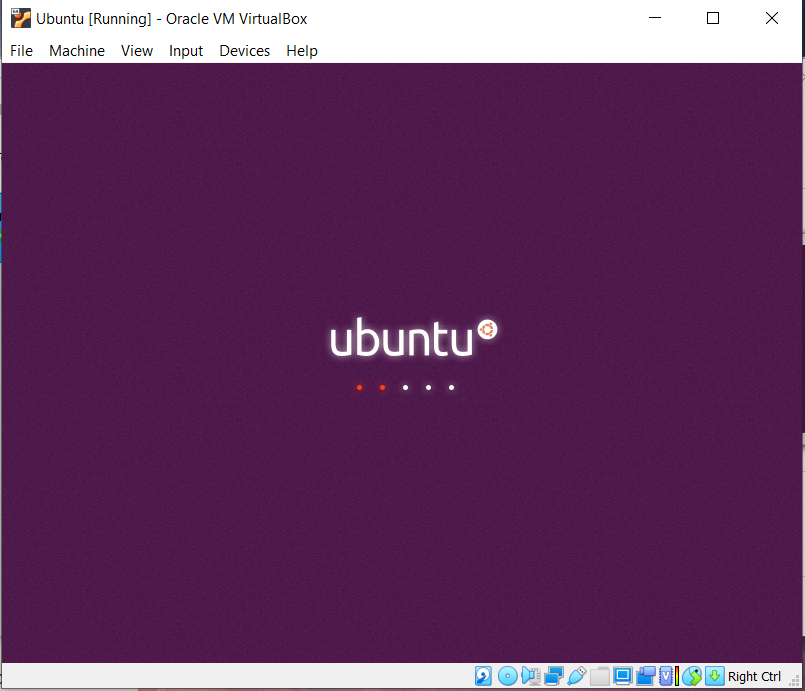805x691 pixels.
Task: Open the View menu
Action: coord(137,51)
